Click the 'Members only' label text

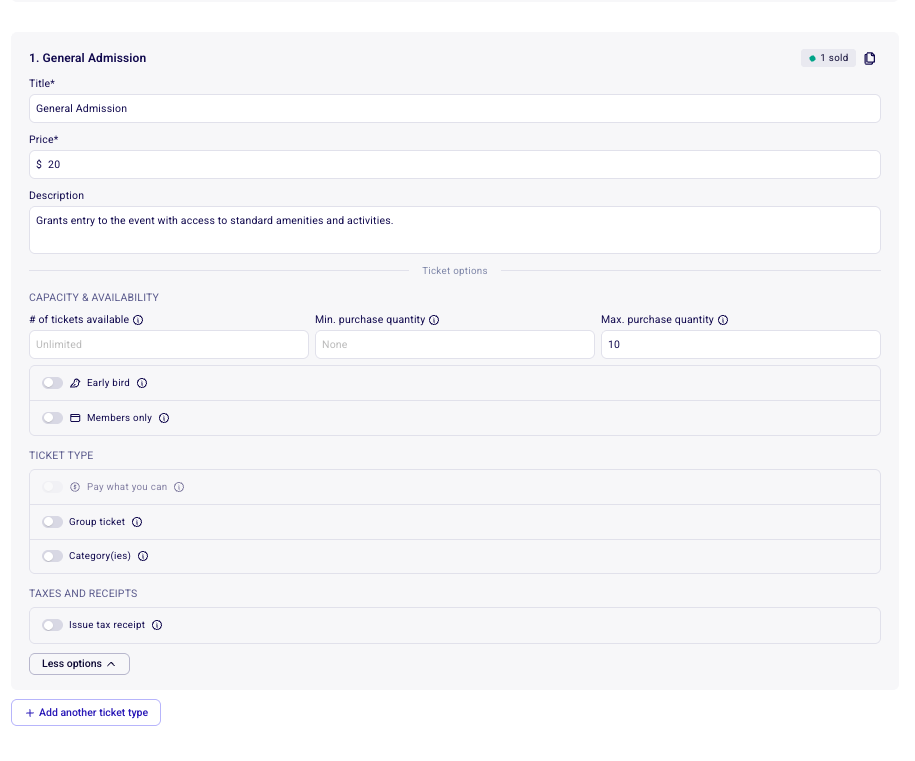(x=119, y=418)
